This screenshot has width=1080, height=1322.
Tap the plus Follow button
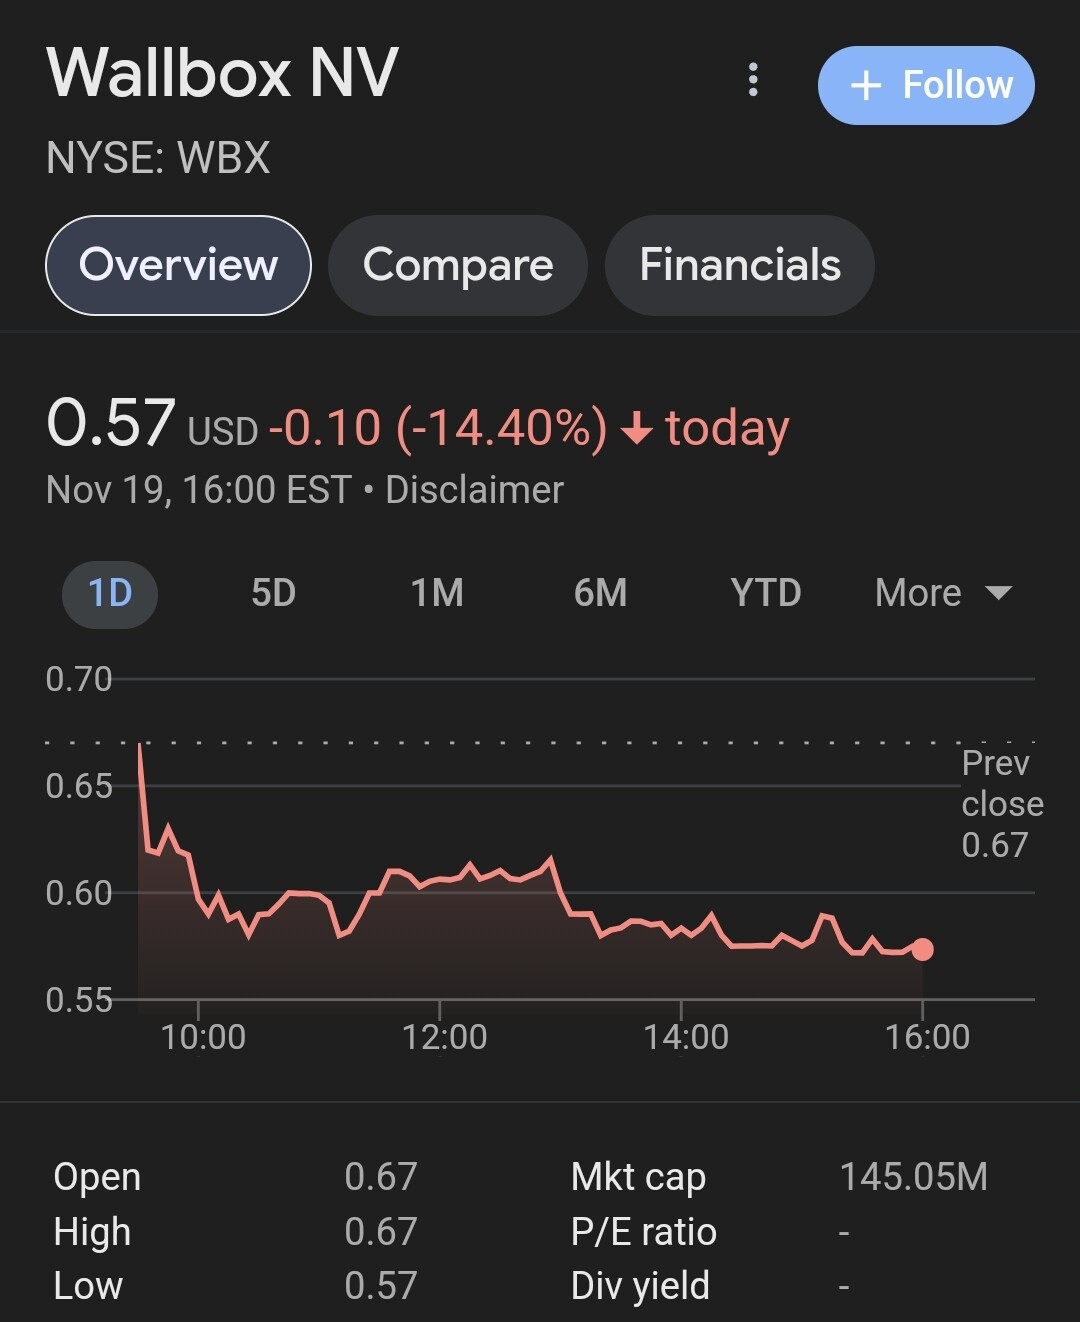click(926, 85)
